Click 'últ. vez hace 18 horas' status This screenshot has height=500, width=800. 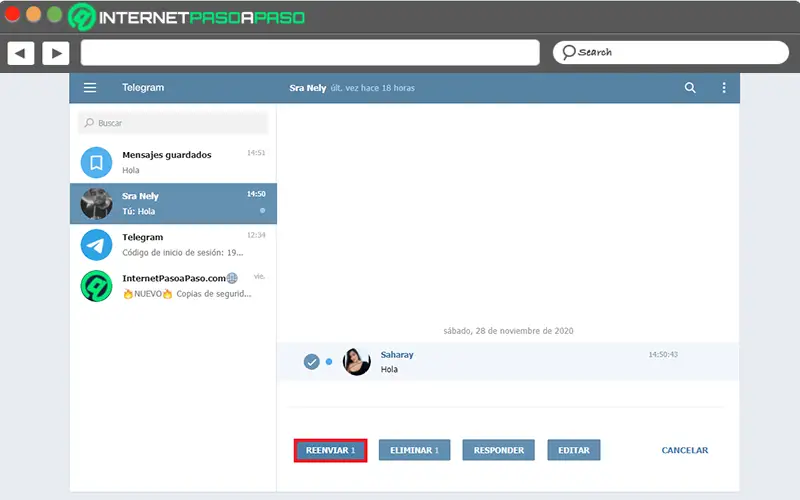click(x=372, y=88)
